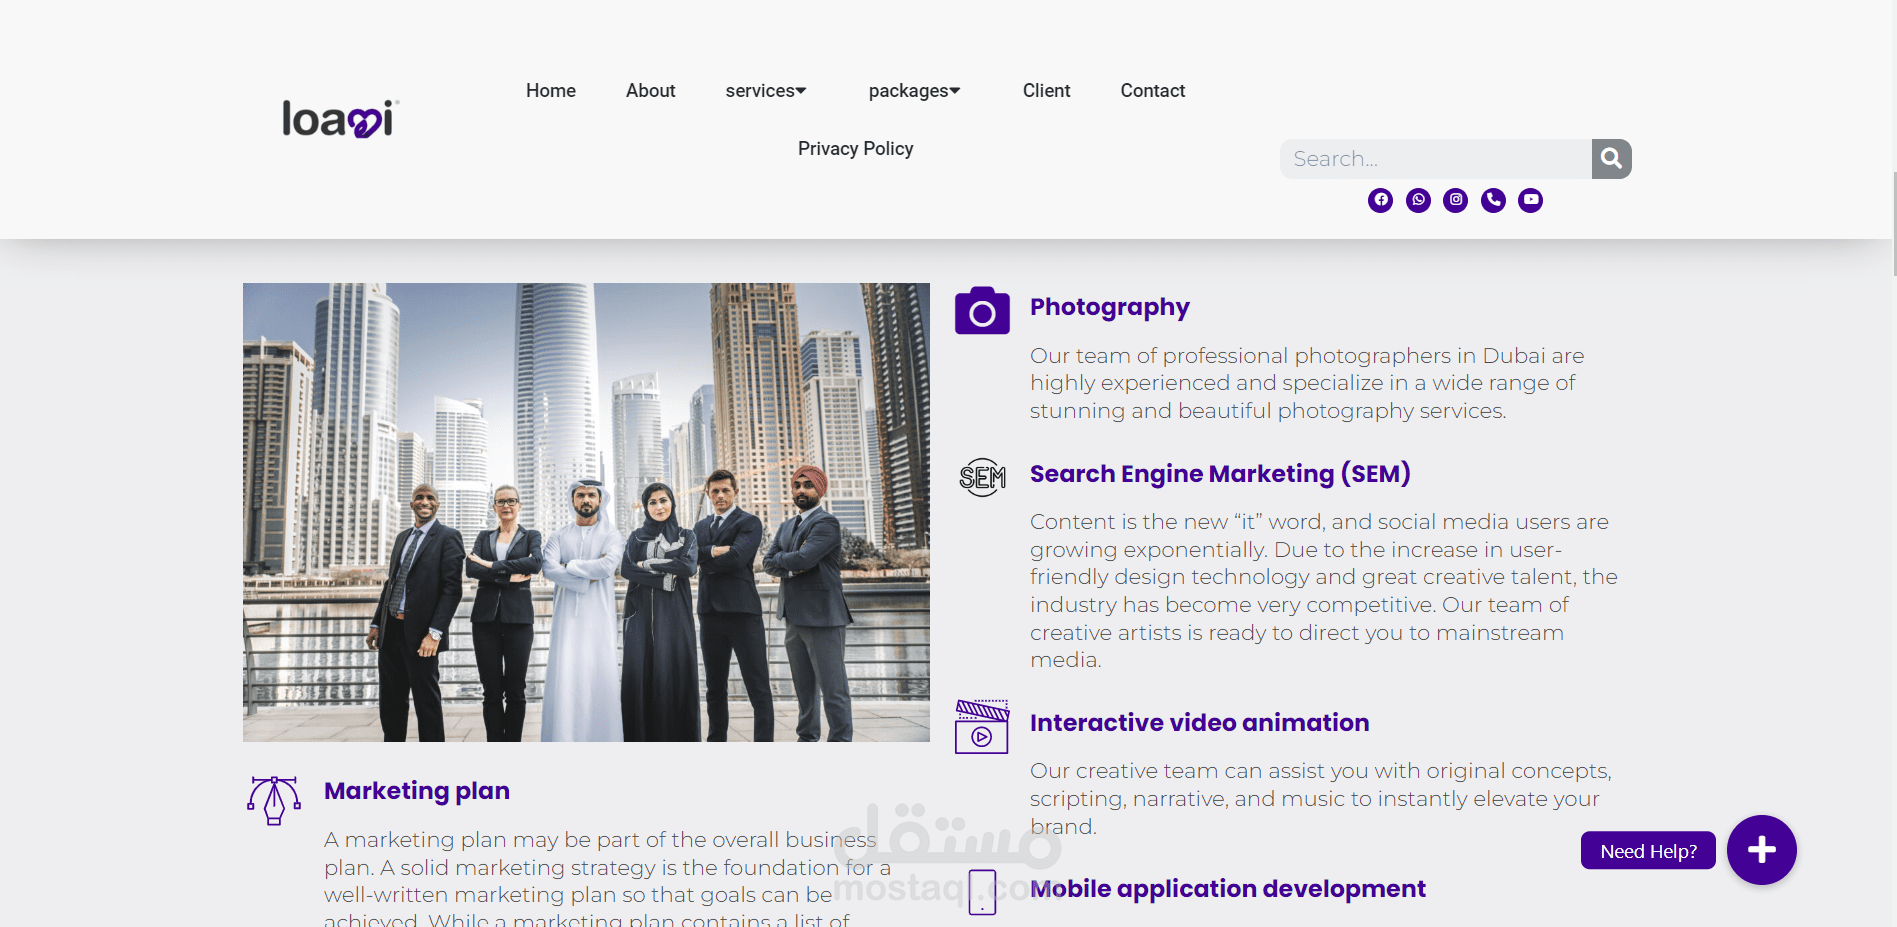1897x927 pixels.
Task: Open the Facebook social link icon
Action: click(x=1380, y=200)
